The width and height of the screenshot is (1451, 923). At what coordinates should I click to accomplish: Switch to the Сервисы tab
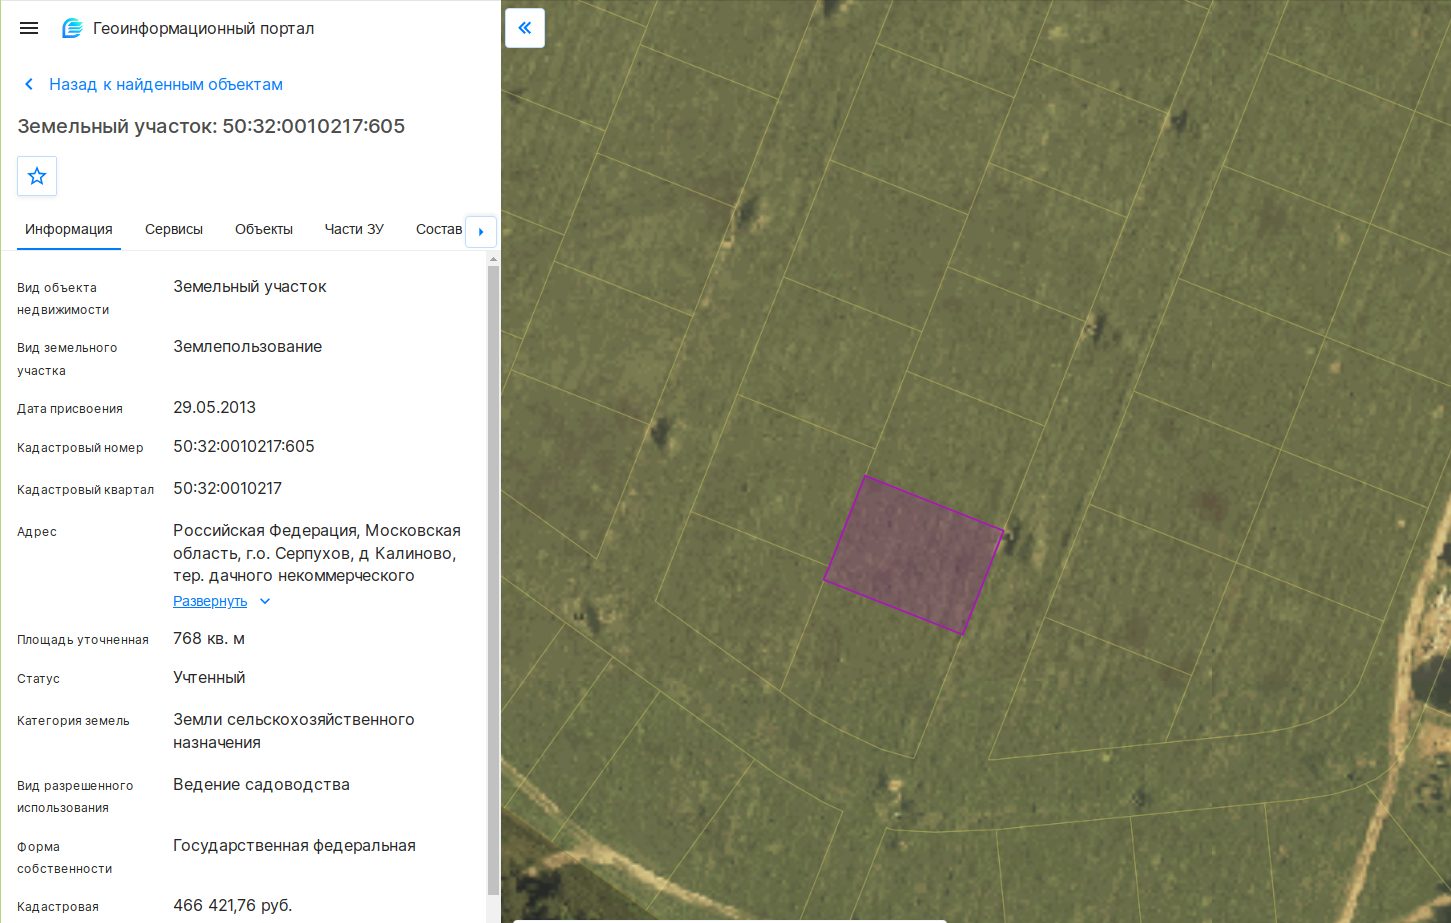point(174,229)
